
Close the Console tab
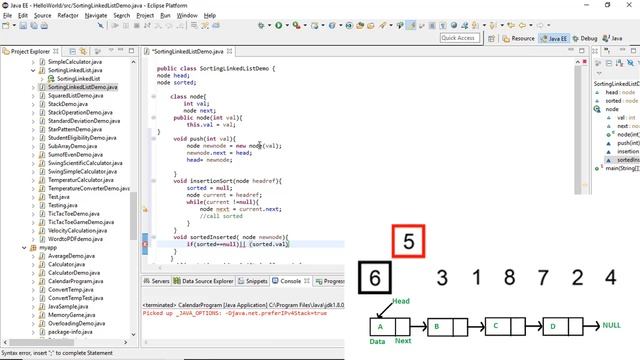(x=307, y=281)
